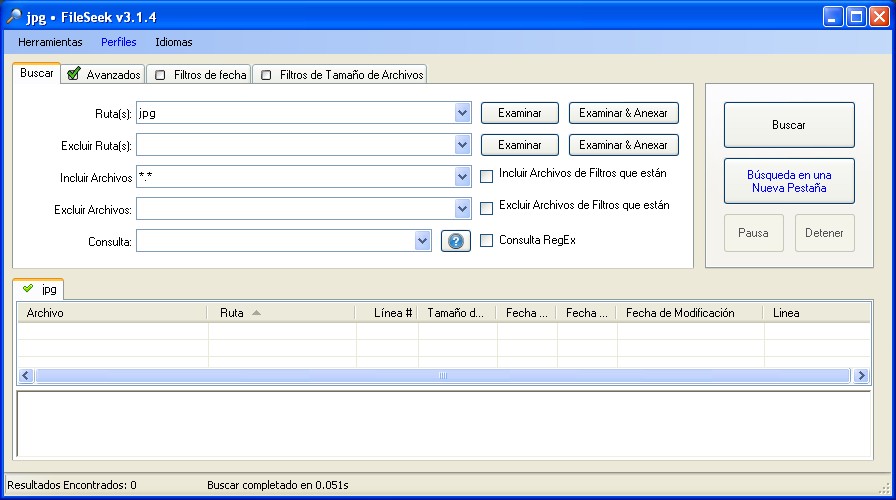Click Resultados Encontrados: 0 status text
Viewport: 896px width, 500px height.
[72, 485]
